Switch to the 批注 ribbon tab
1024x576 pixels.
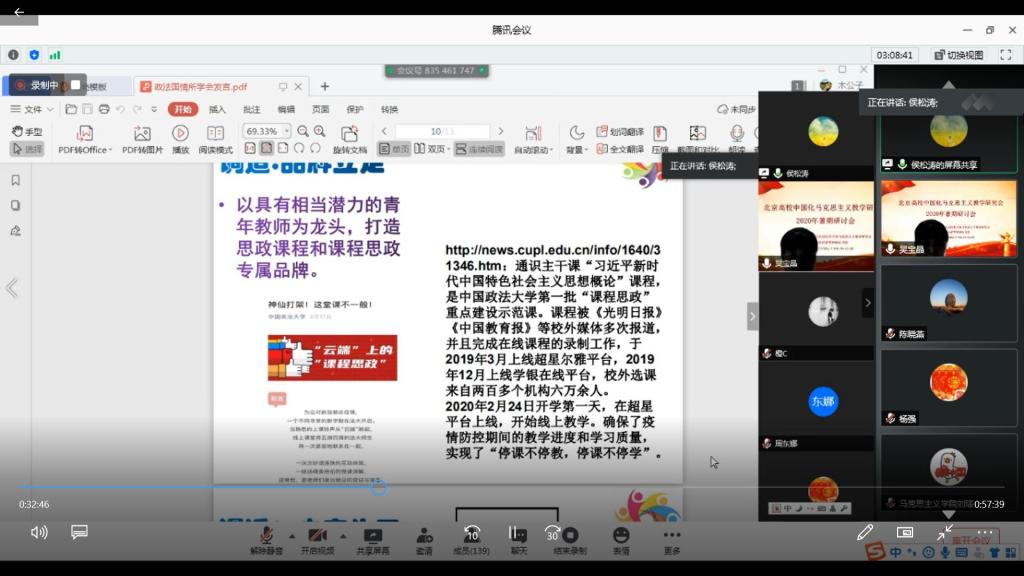click(x=252, y=109)
